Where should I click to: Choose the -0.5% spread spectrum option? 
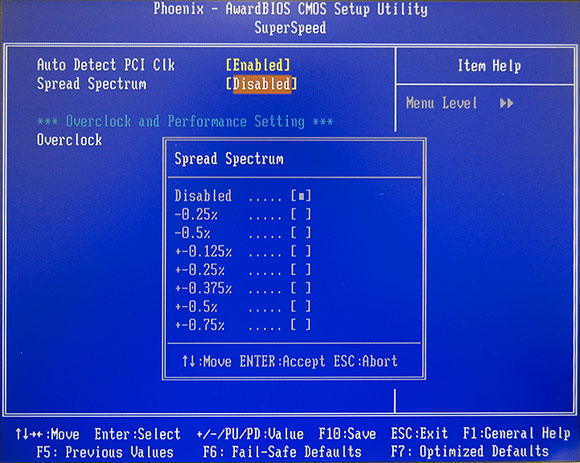[x=243, y=233]
